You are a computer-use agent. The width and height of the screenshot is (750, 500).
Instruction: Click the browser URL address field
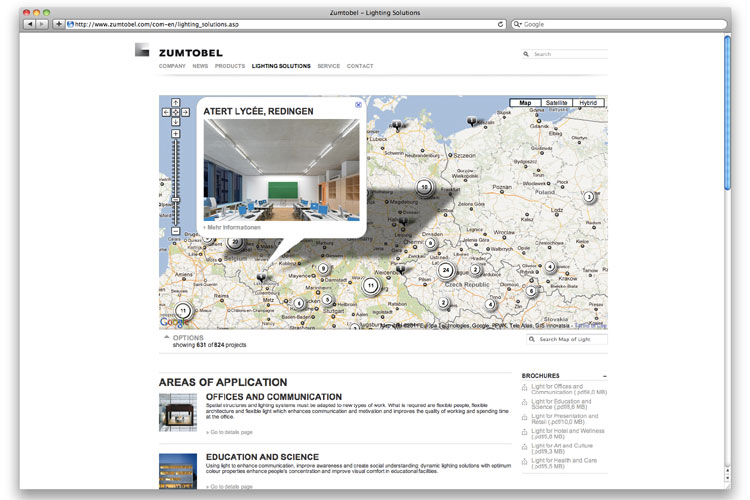pos(286,24)
